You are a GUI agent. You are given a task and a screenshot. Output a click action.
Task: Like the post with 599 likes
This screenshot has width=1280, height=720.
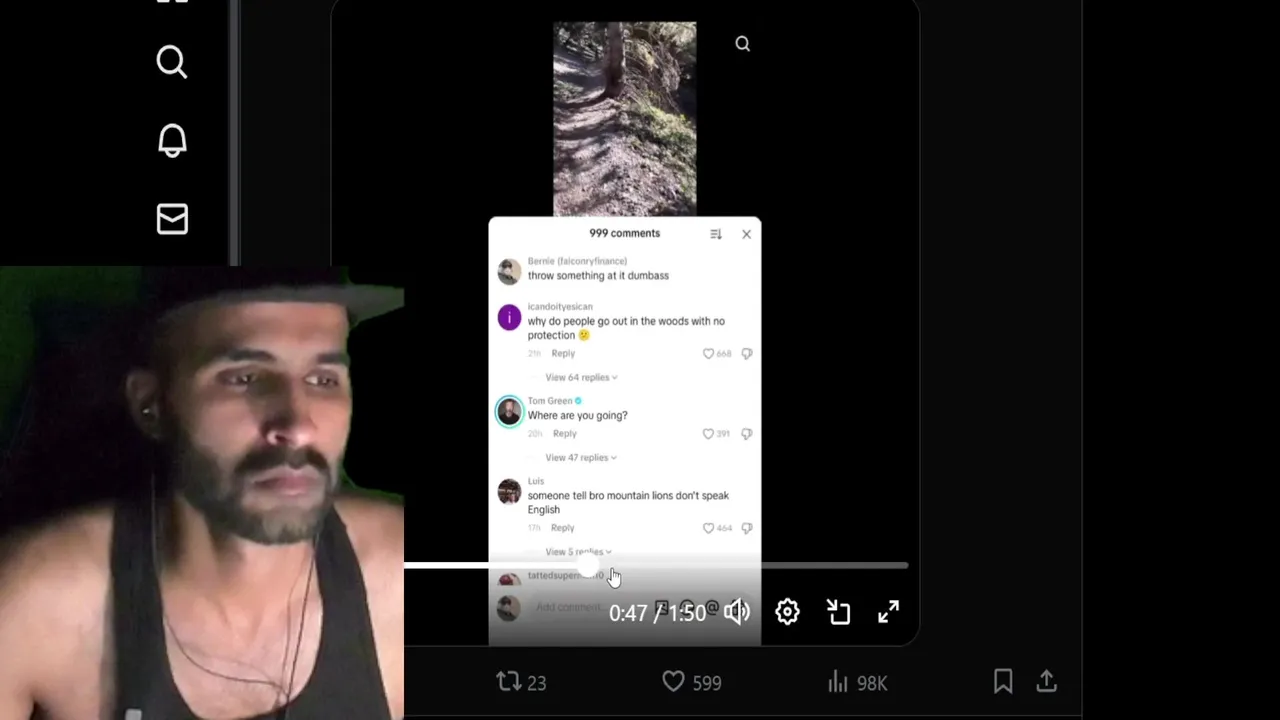click(691, 682)
